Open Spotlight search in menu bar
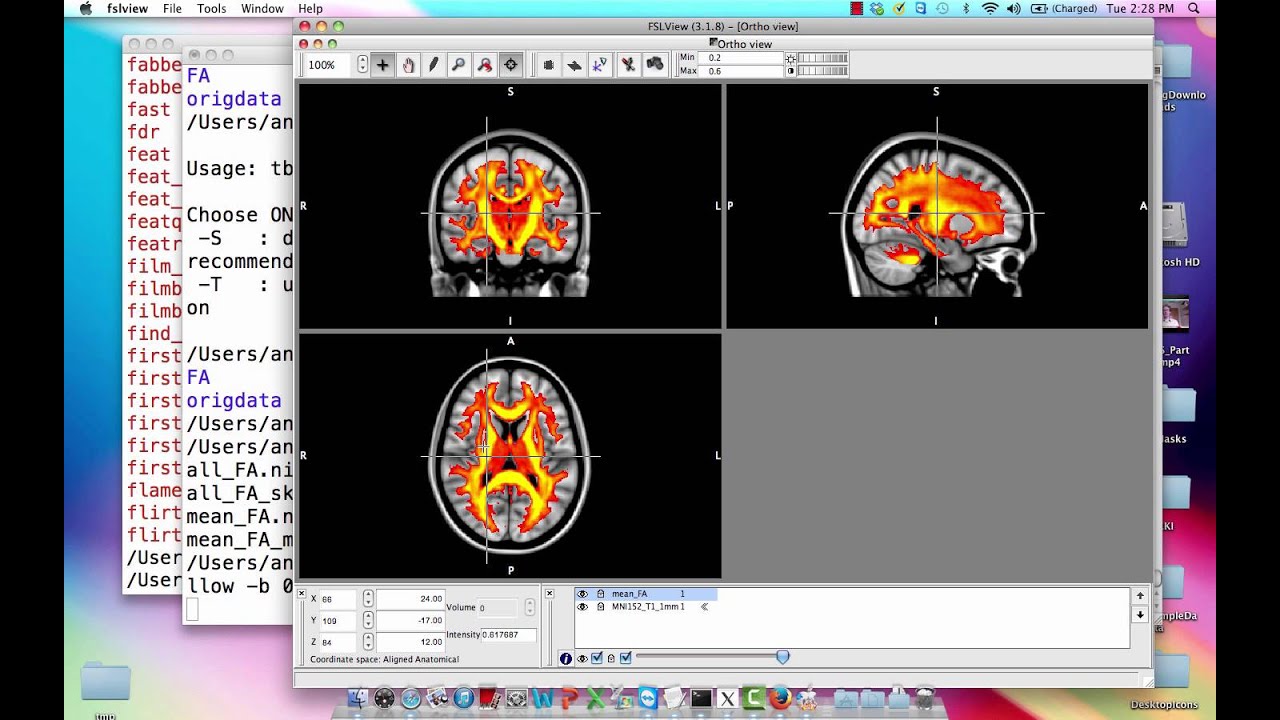Screen dimensions: 1280x720 coord(1194,8)
